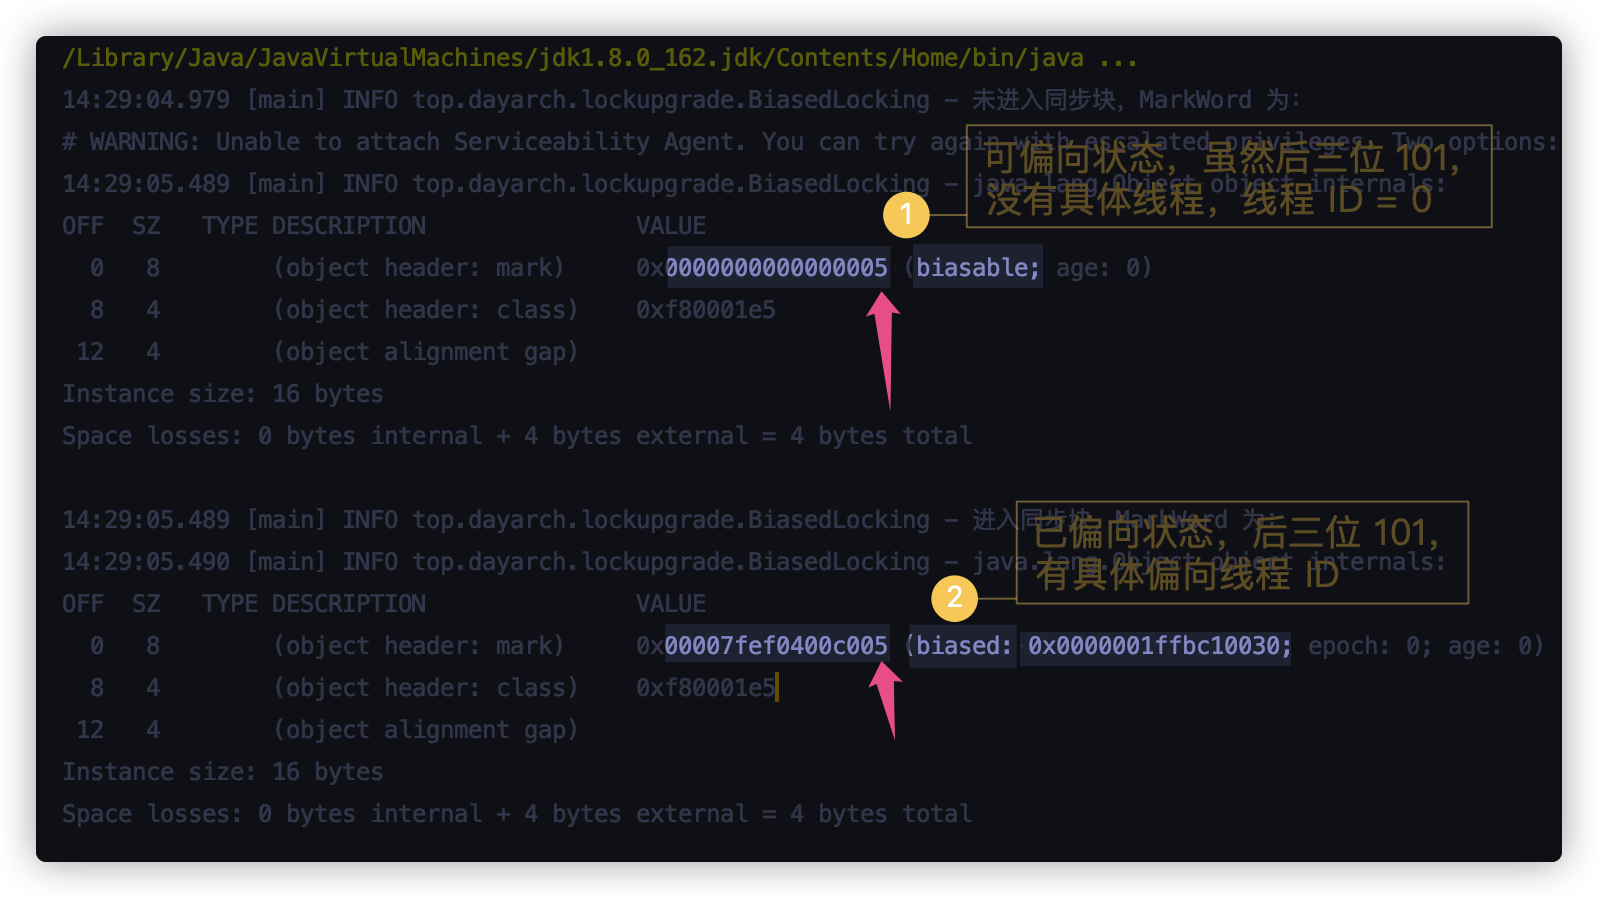Click the 14:29:04.979 log timestamp
Screen dimensions: 1598x898
pyautogui.click(x=146, y=100)
